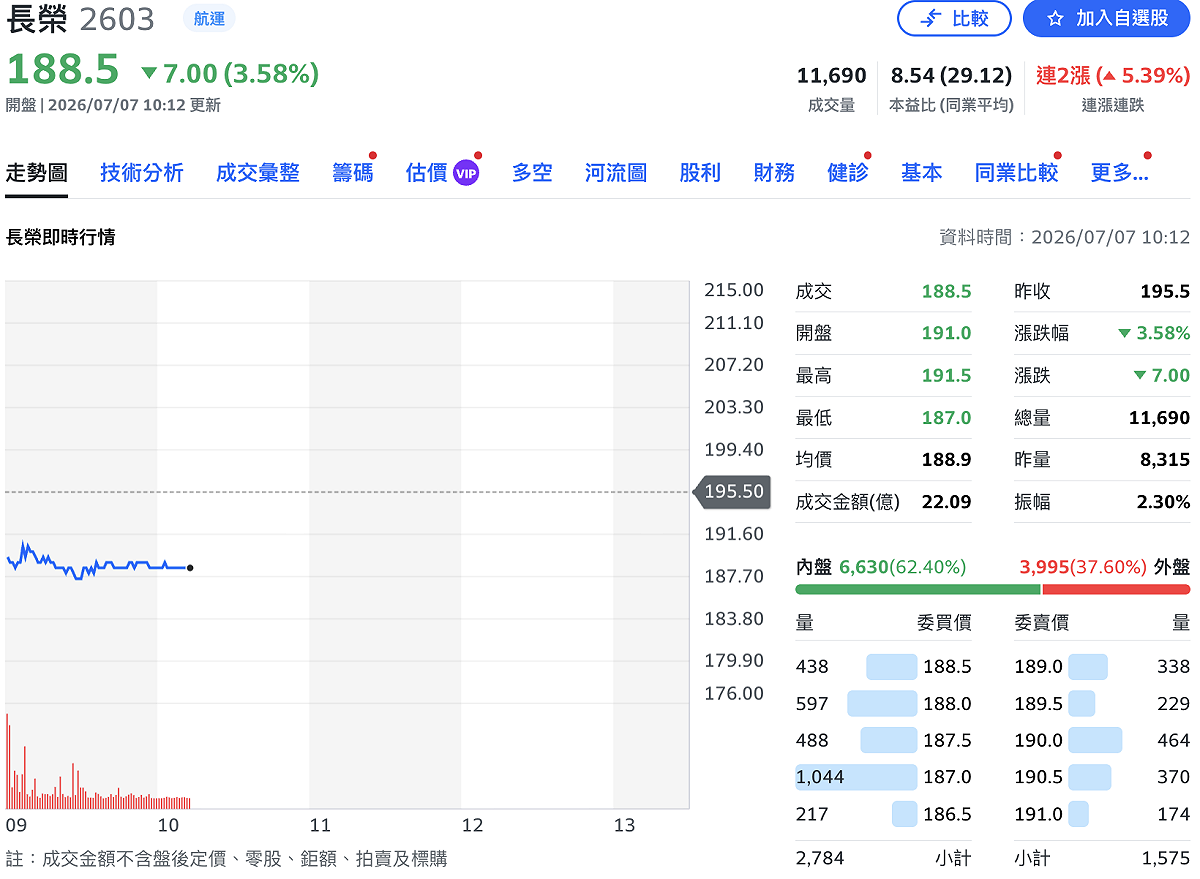
Task: Open the 基本 tab
Action: (x=921, y=172)
